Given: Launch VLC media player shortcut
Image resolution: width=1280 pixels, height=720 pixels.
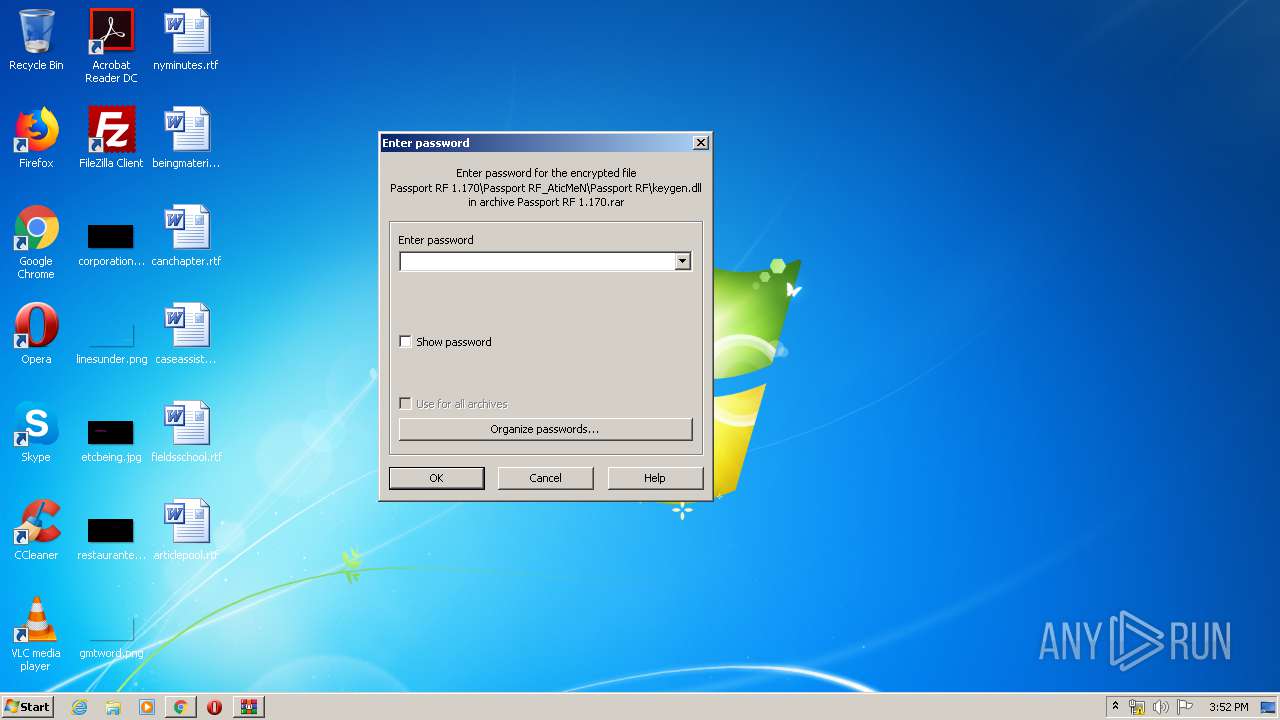Looking at the screenshot, I should [36, 635].
